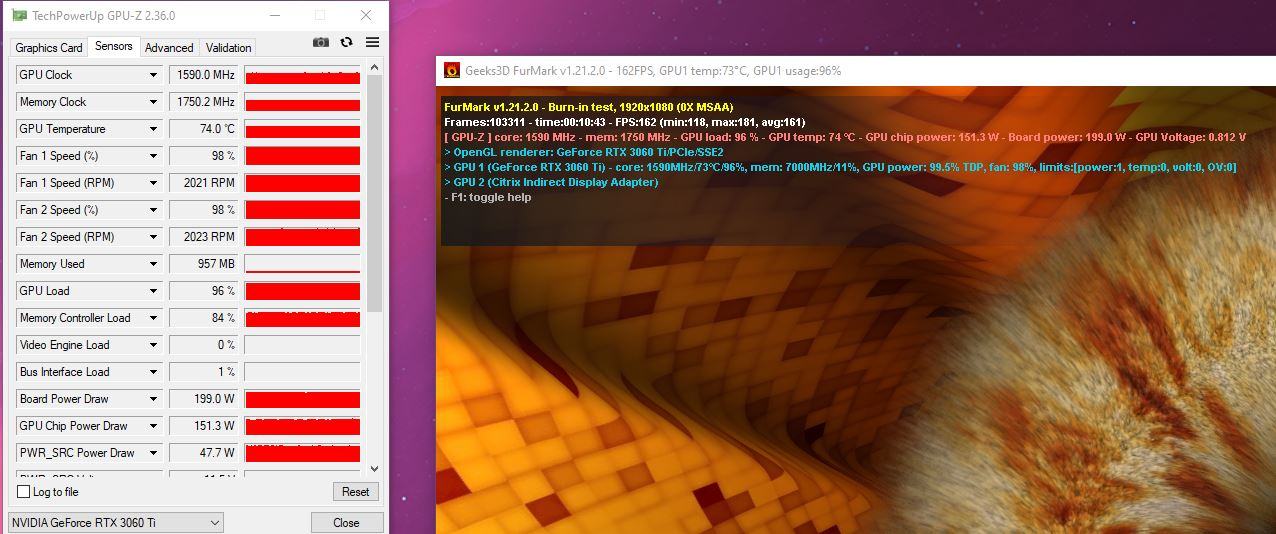Expand the PWR_SRC Power Draw dropdown

click(x=153, y=453)
